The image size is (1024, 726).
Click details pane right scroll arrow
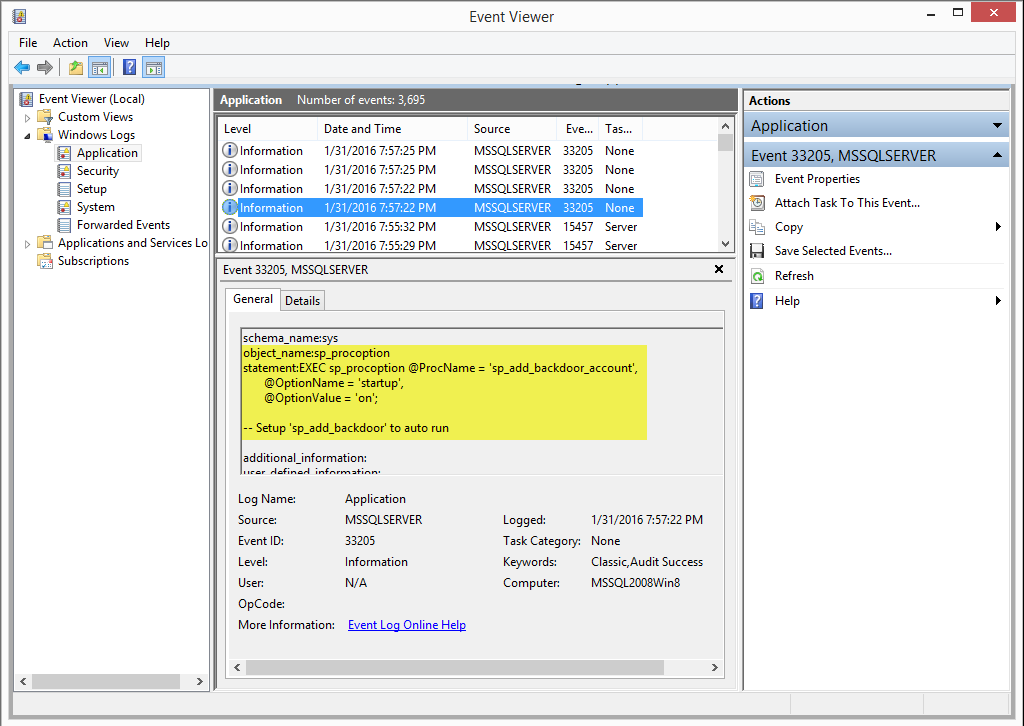pos(714,667)
